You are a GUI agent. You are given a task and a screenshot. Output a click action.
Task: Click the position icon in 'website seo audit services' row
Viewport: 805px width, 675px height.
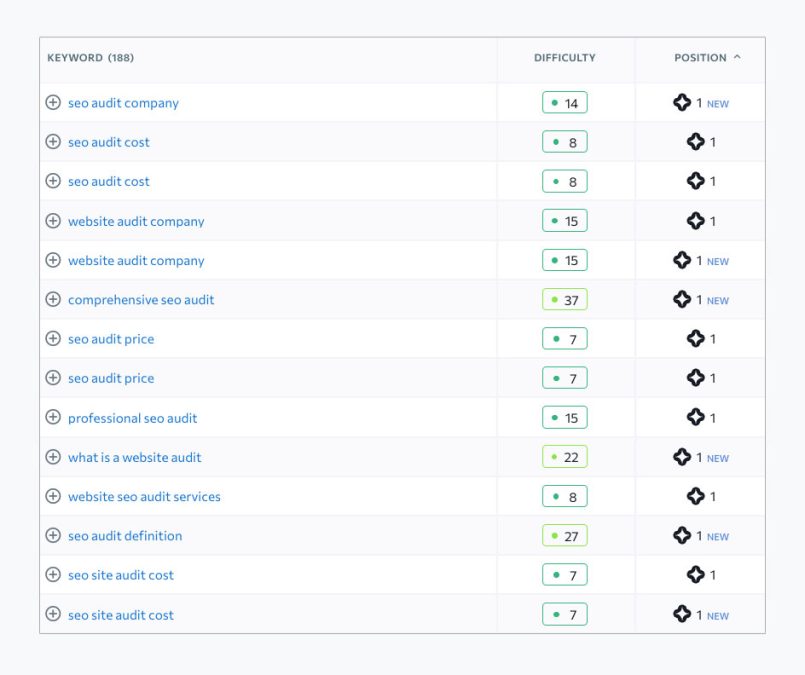point(696,496)
